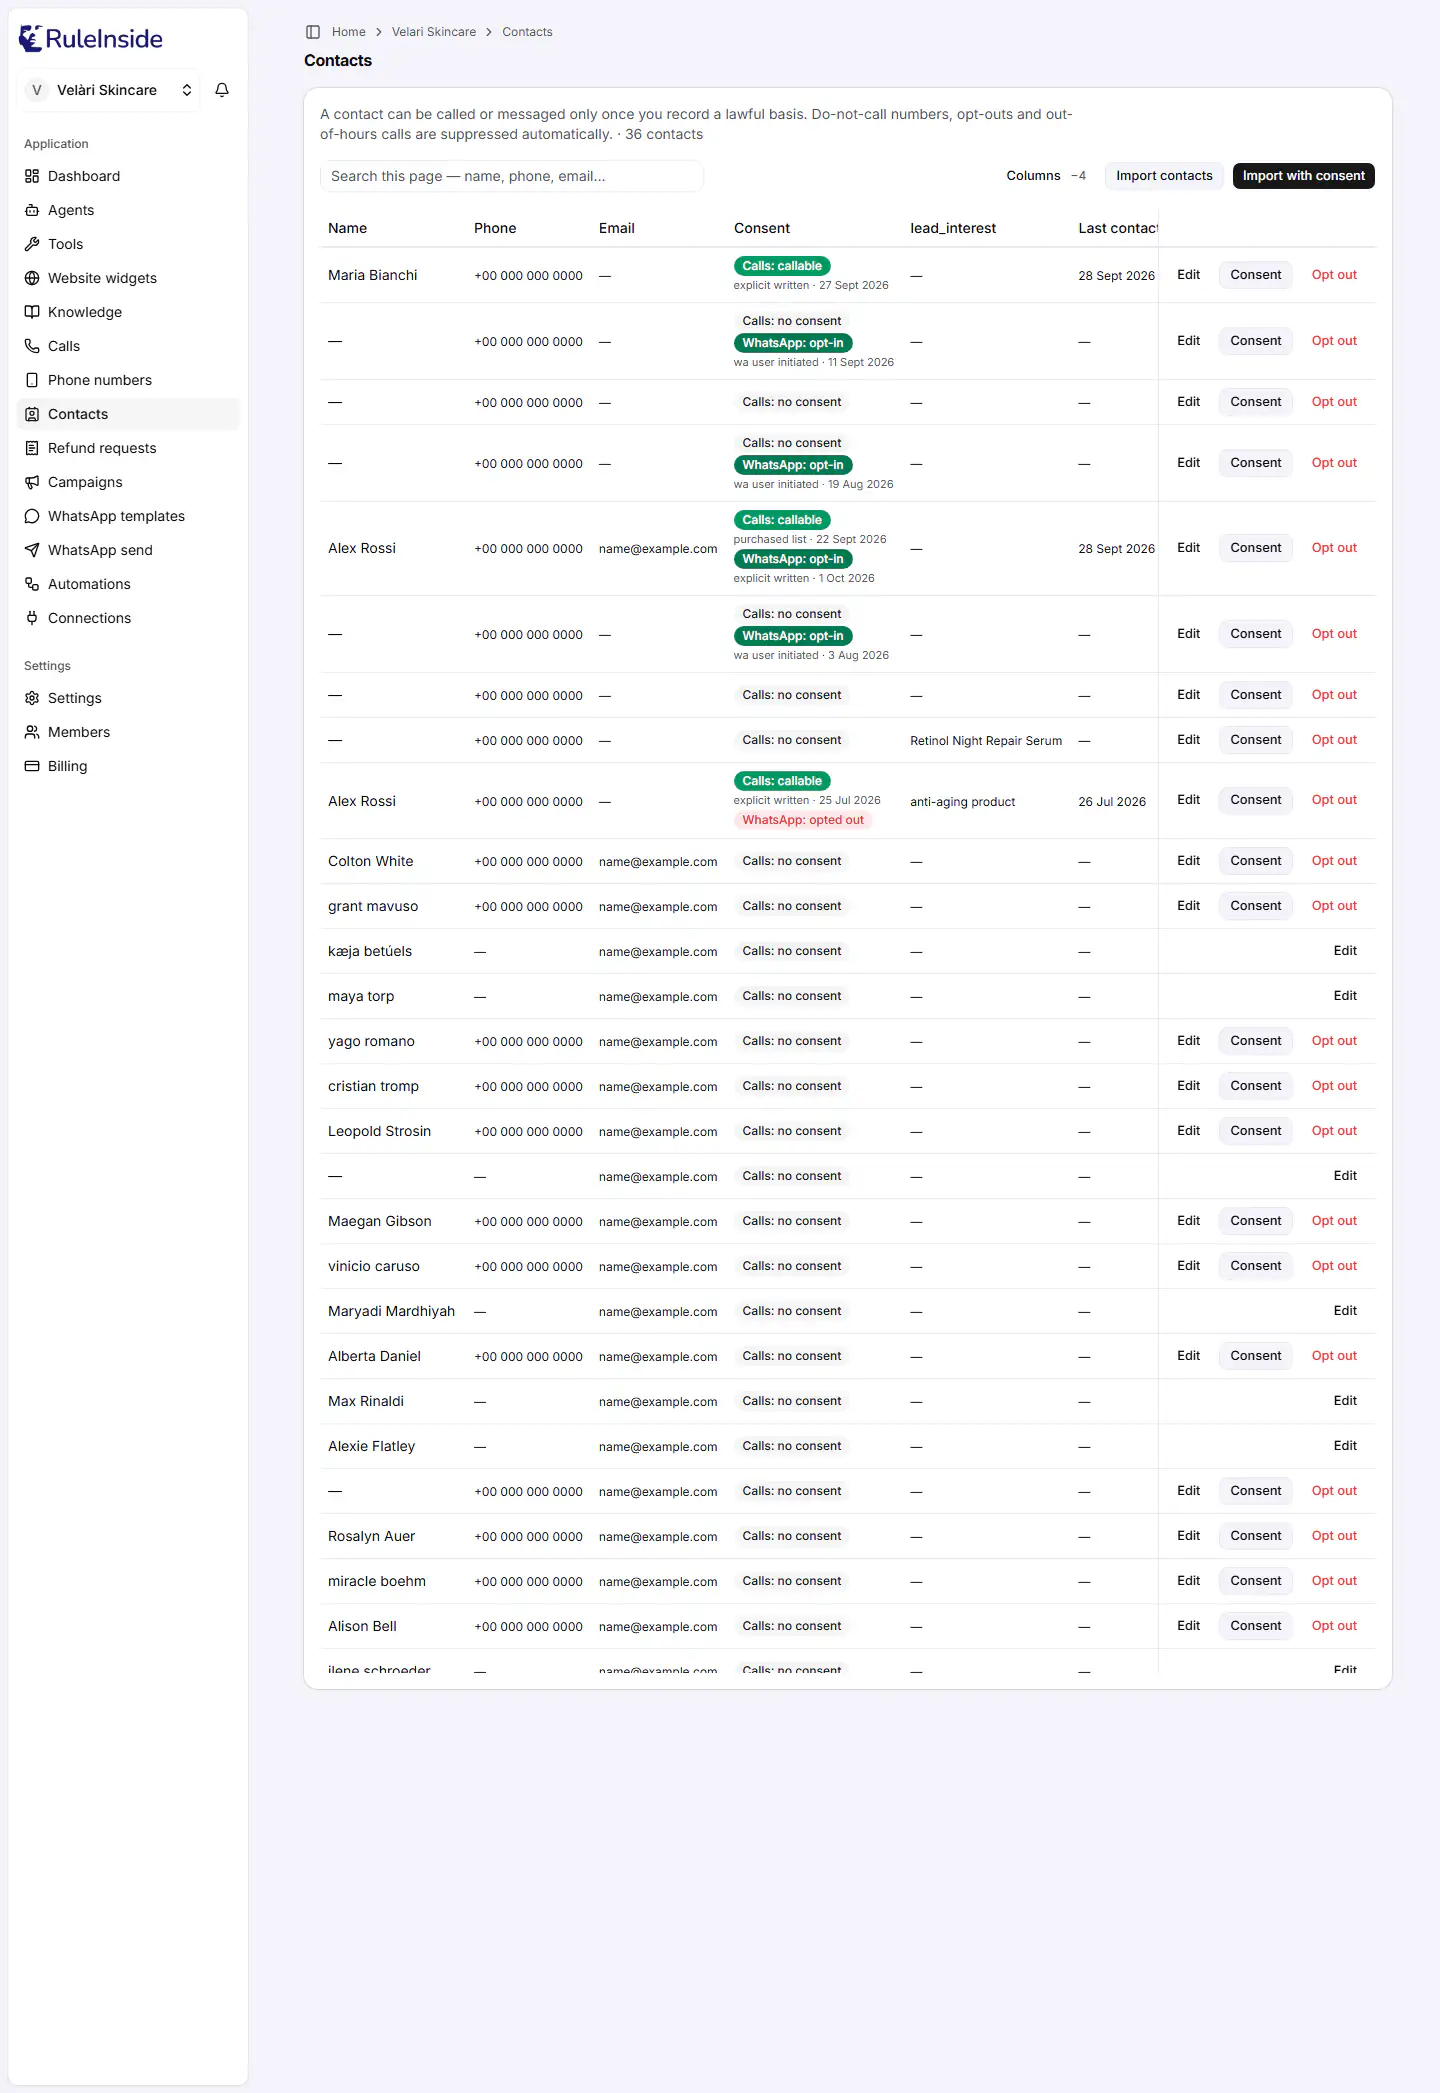
Task: Record consent for Colton White
Action: pyautogui.click(x=1255, y=861)
